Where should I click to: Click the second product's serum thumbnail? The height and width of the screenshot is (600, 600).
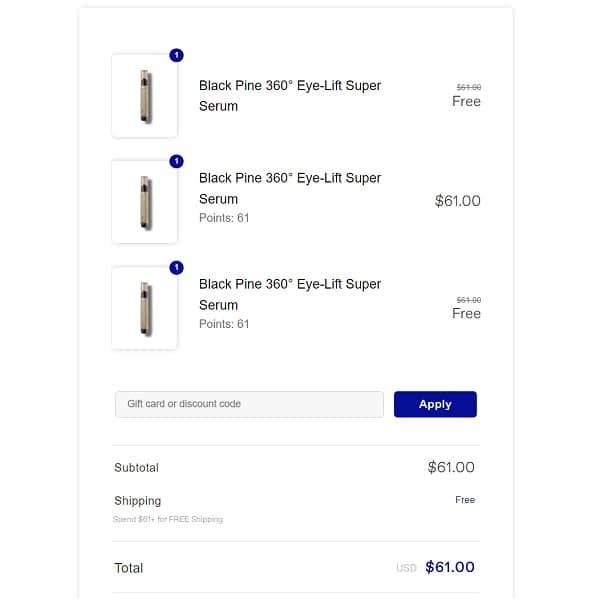[x=145, y=202]
